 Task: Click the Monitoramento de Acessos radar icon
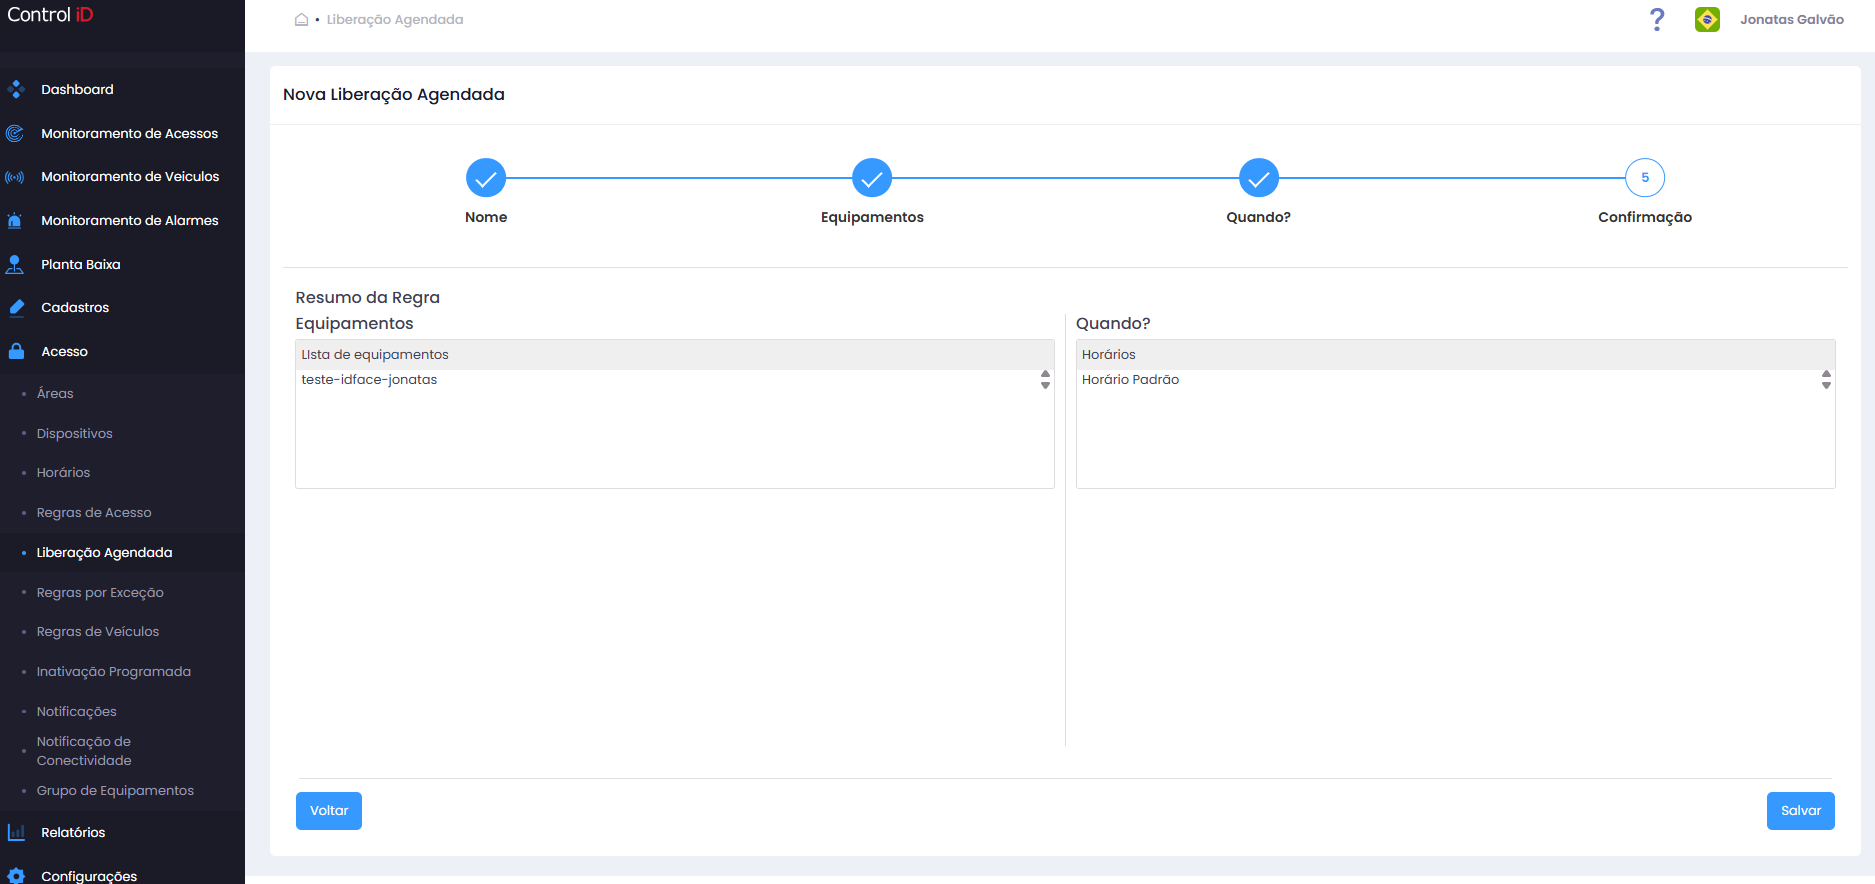15,133
